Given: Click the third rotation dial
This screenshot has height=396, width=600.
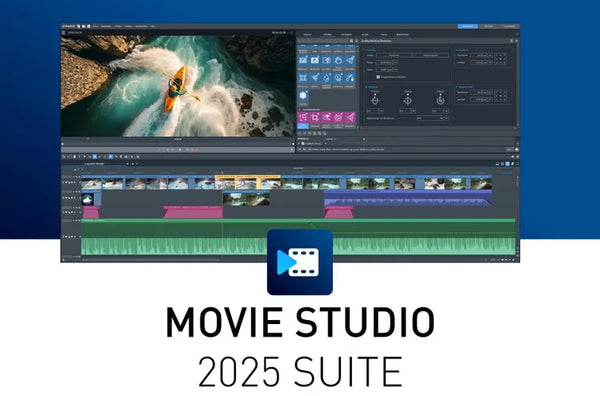Looking at the screenshot, I should [x=440, y=100].
